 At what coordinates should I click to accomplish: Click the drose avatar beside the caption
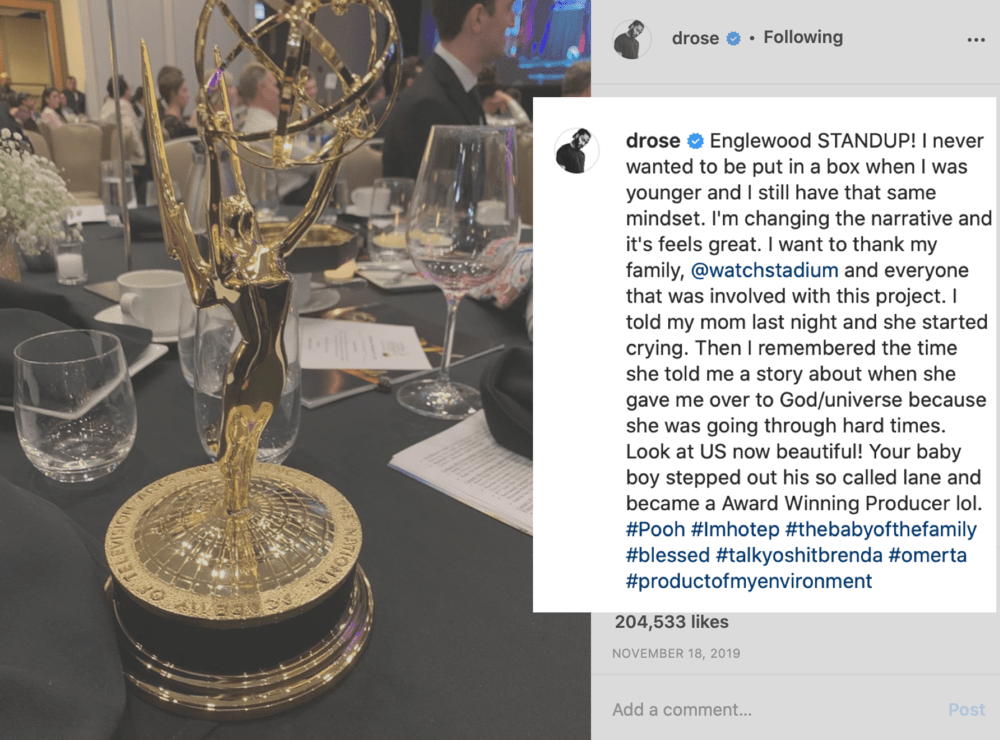[x=577, y=151]
